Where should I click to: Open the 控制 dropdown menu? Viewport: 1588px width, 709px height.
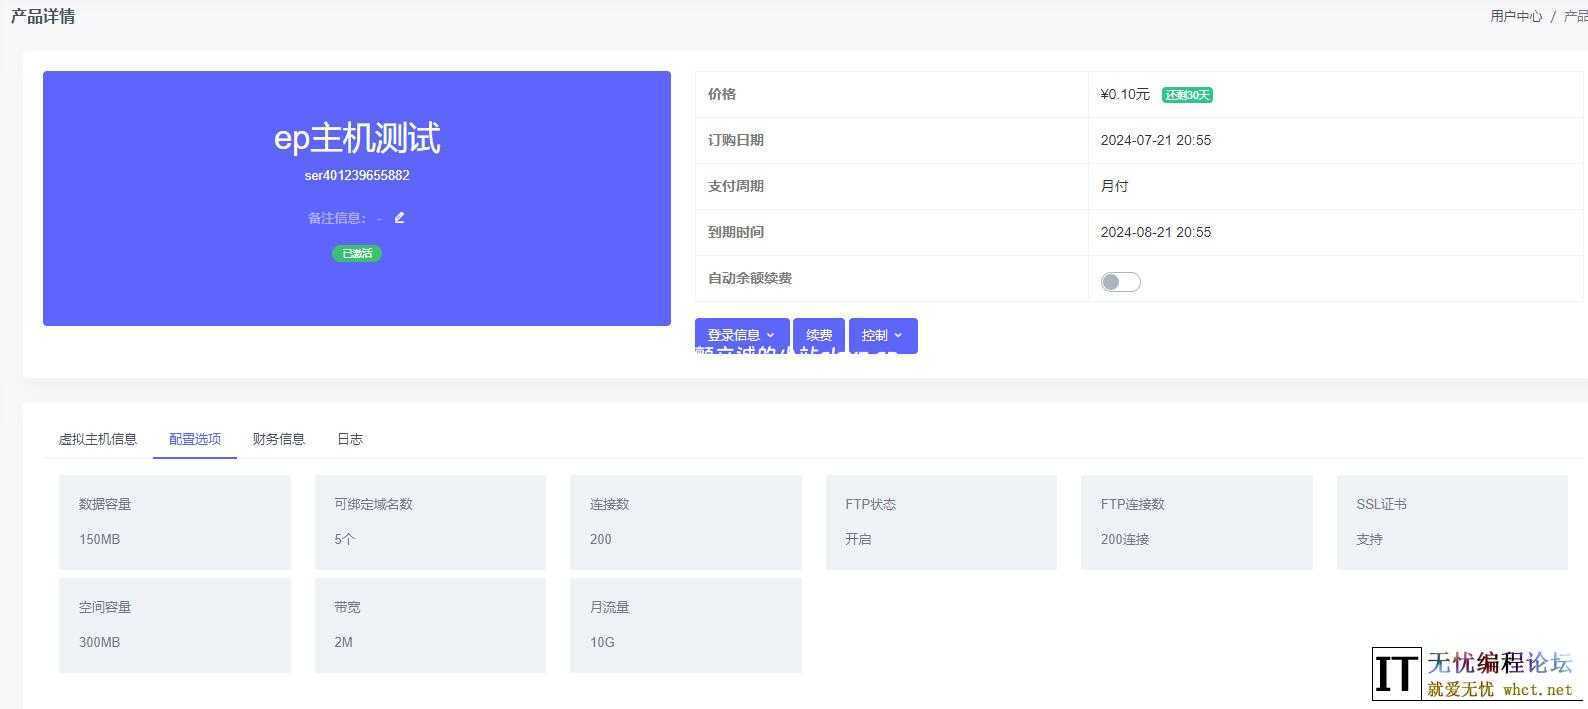pos(882,335)
